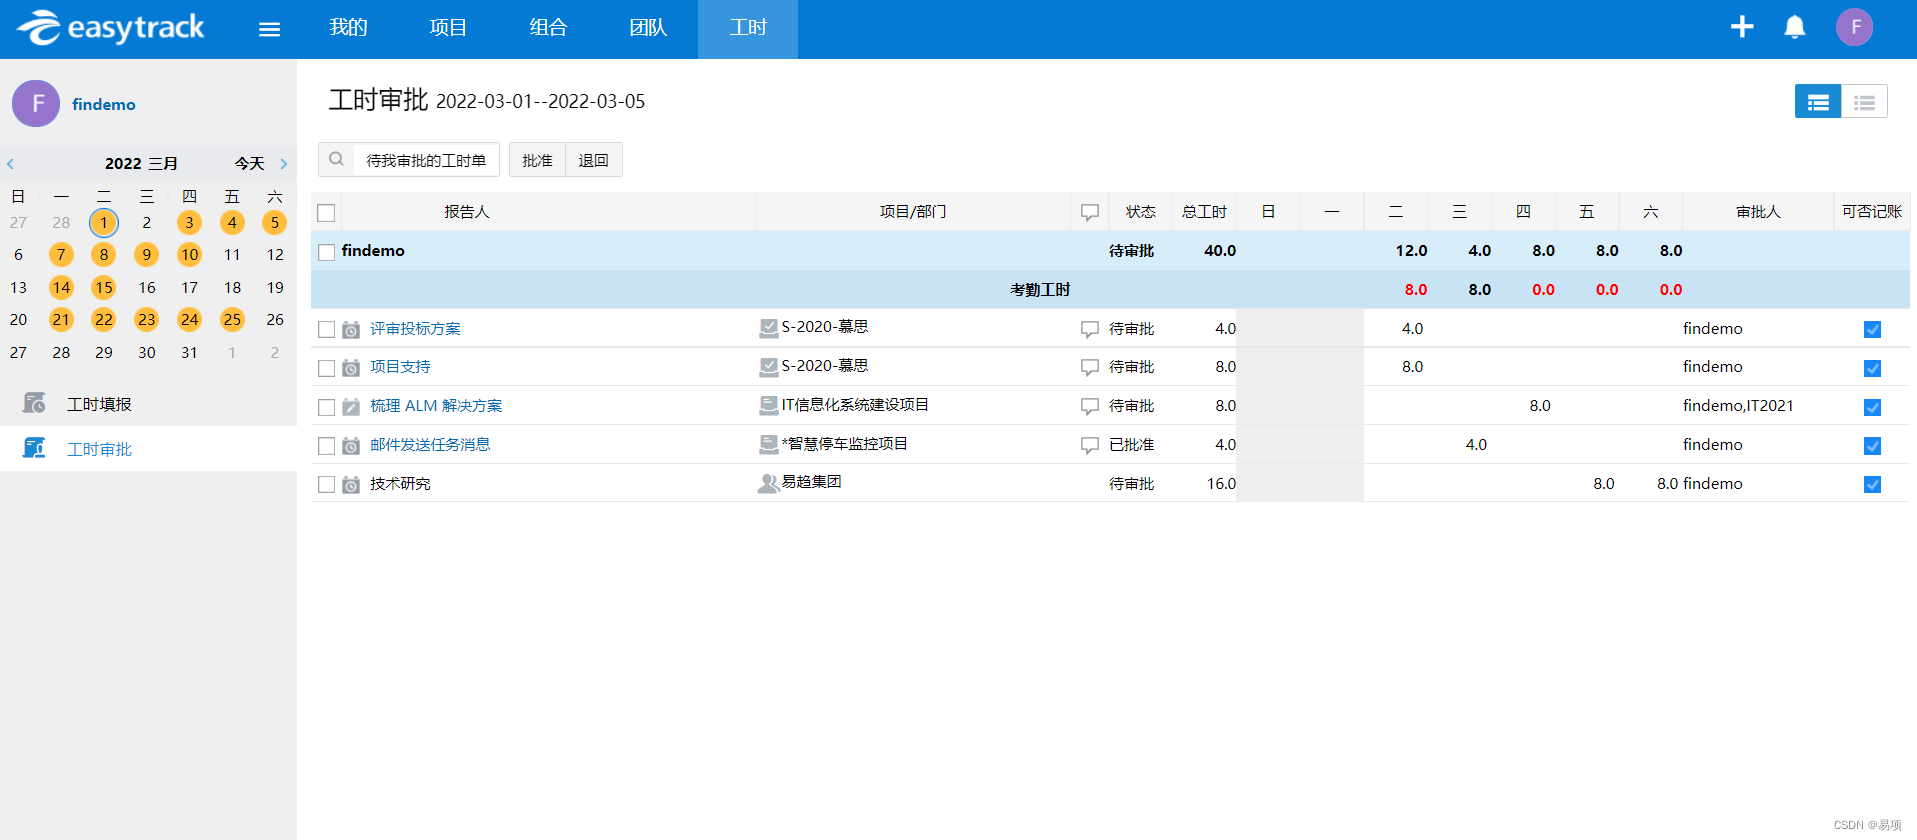
Task: Open the 项目支持 task link
Action: [x=400, y=367]
